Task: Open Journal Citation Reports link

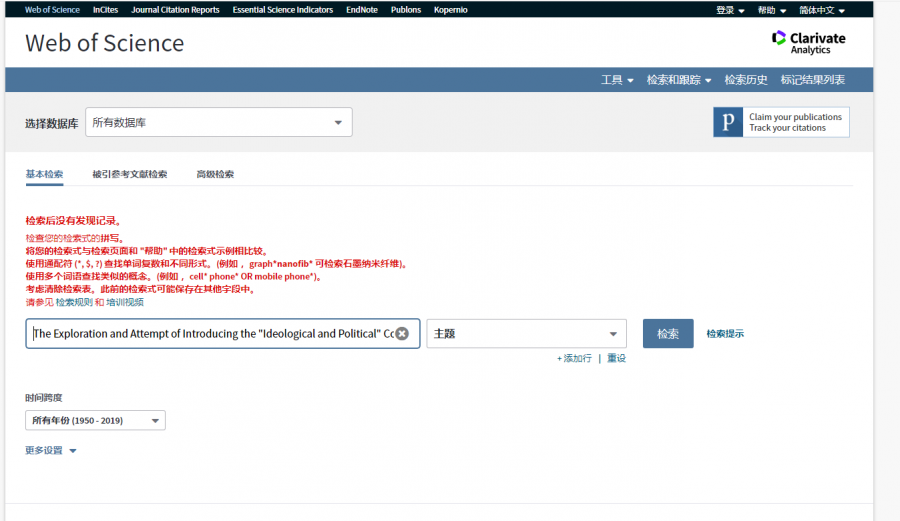Action: (x=175, y=10)
